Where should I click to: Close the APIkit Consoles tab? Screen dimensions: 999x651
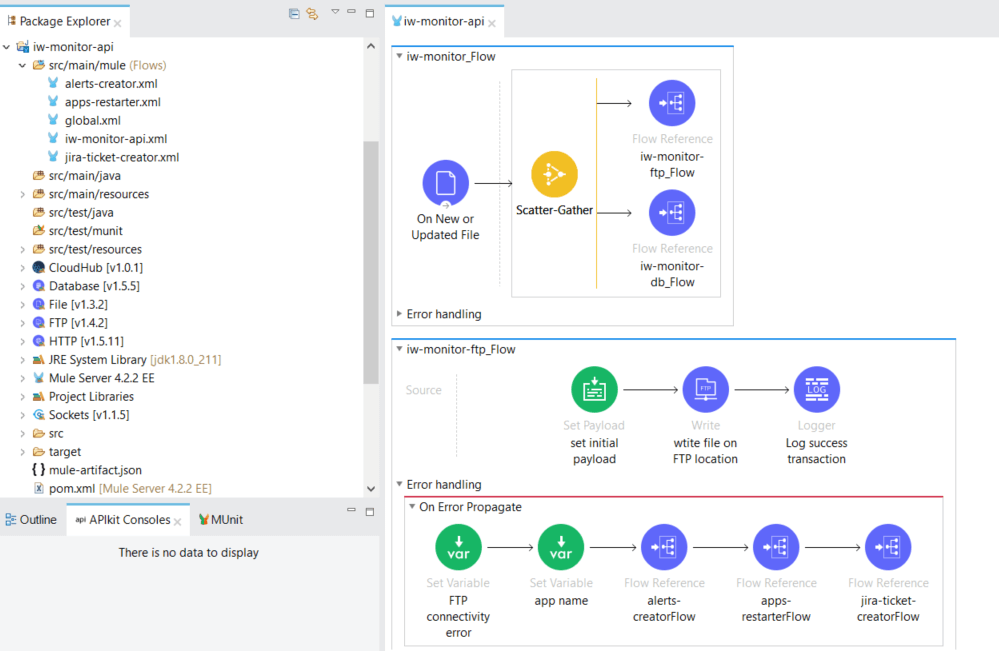(x=178, y=522)
